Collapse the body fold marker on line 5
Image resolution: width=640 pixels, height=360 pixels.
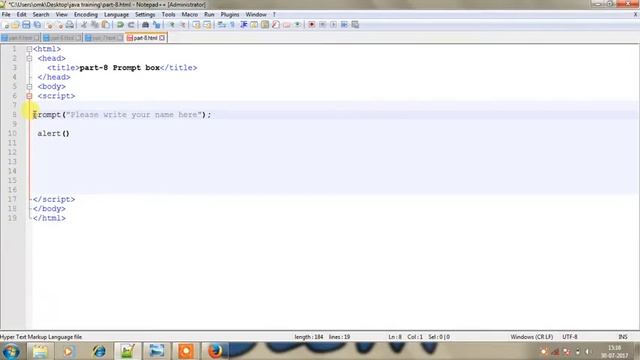[29, 87]
